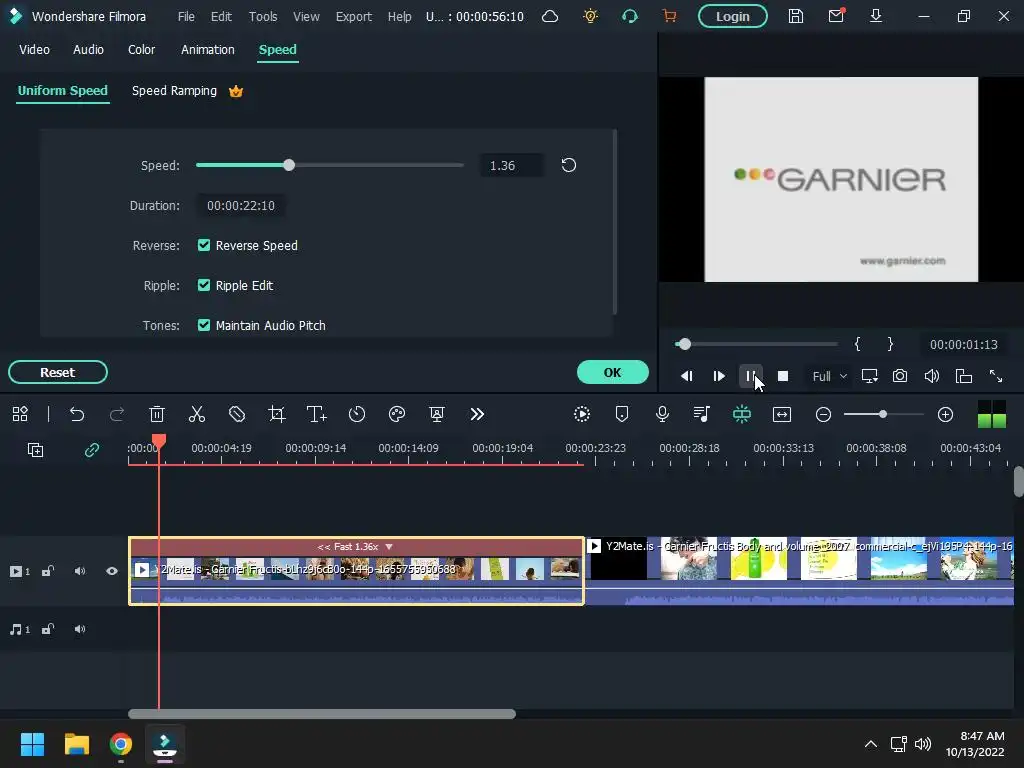The width and height of the screenshot is (1024, 768).
Task: Delete selected clip with trash icon
Action: 157,414
